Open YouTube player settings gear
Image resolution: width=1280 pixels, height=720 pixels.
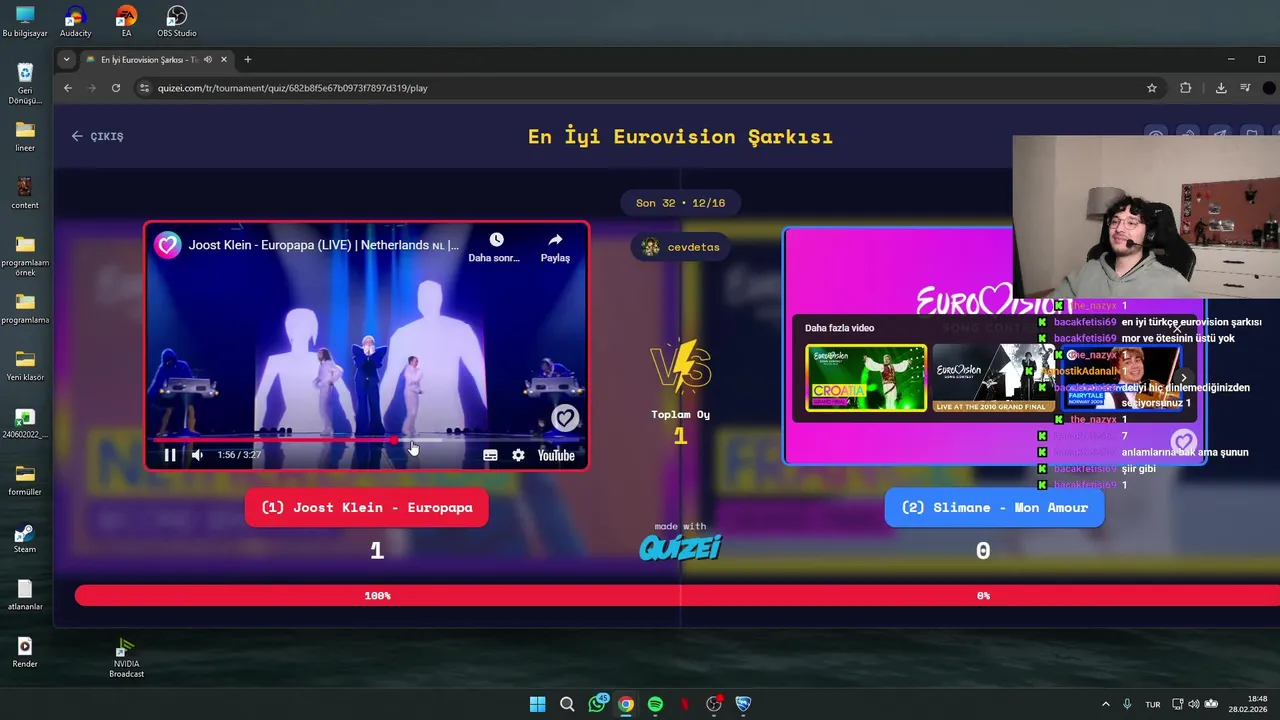(518, 455)
